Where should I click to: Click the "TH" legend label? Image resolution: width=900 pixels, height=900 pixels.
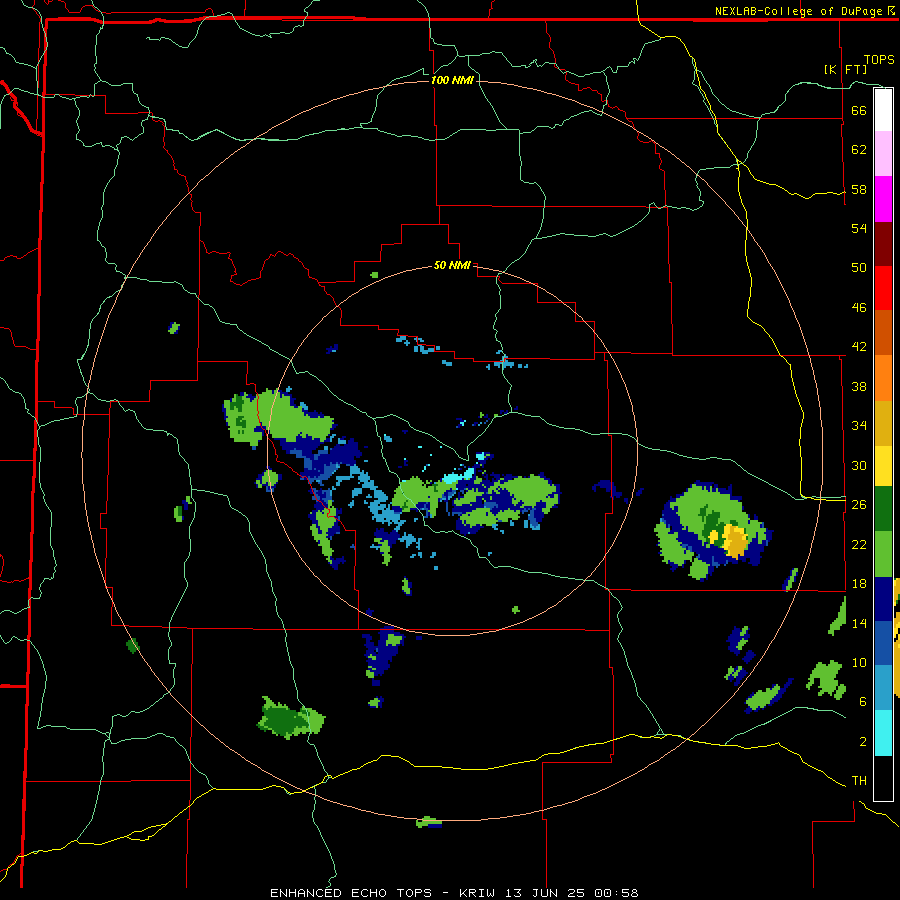pos(859,781)
